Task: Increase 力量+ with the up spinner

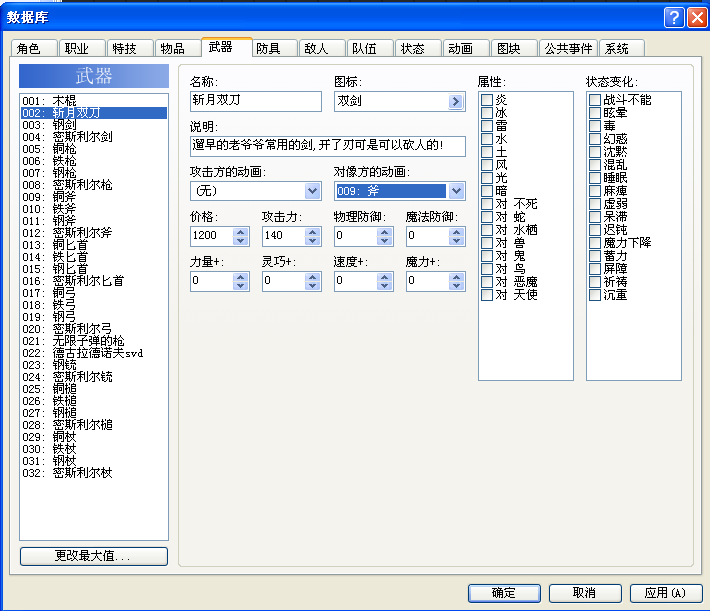Action: pyautogui.click(x=240, y=277)
